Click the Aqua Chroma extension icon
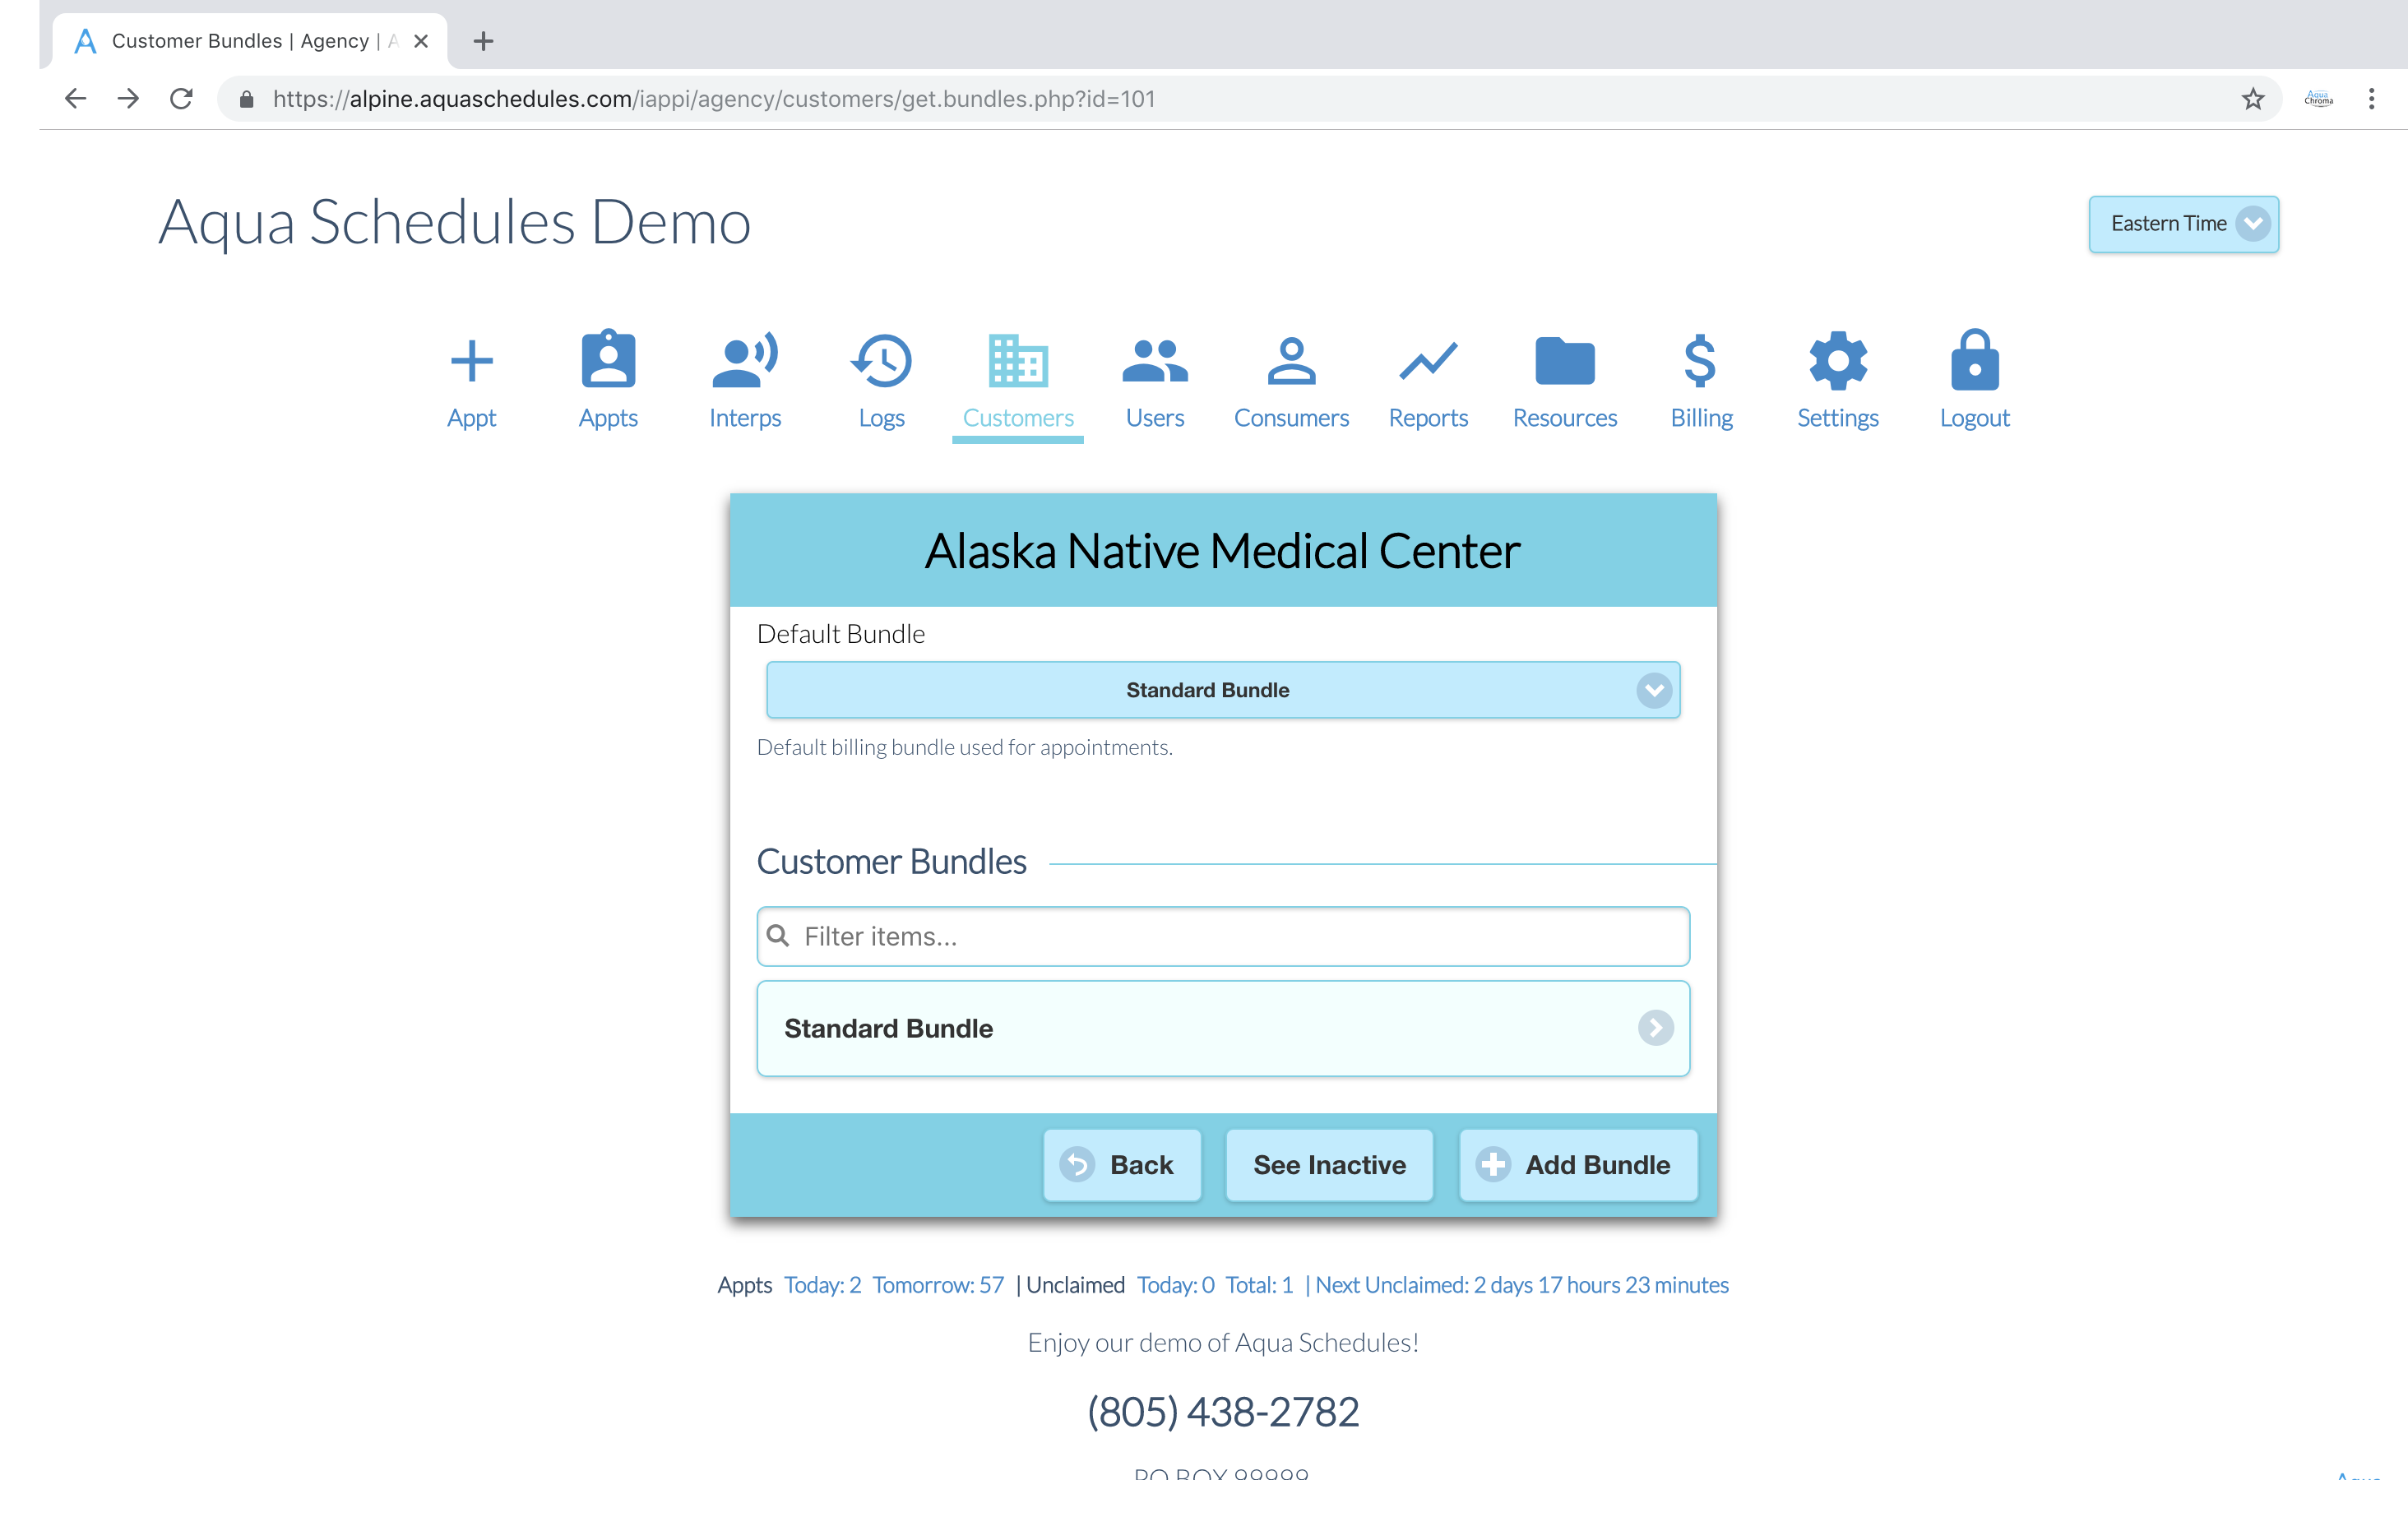The width and height of the screenshot is (2408, 1526). (2318, 98)
